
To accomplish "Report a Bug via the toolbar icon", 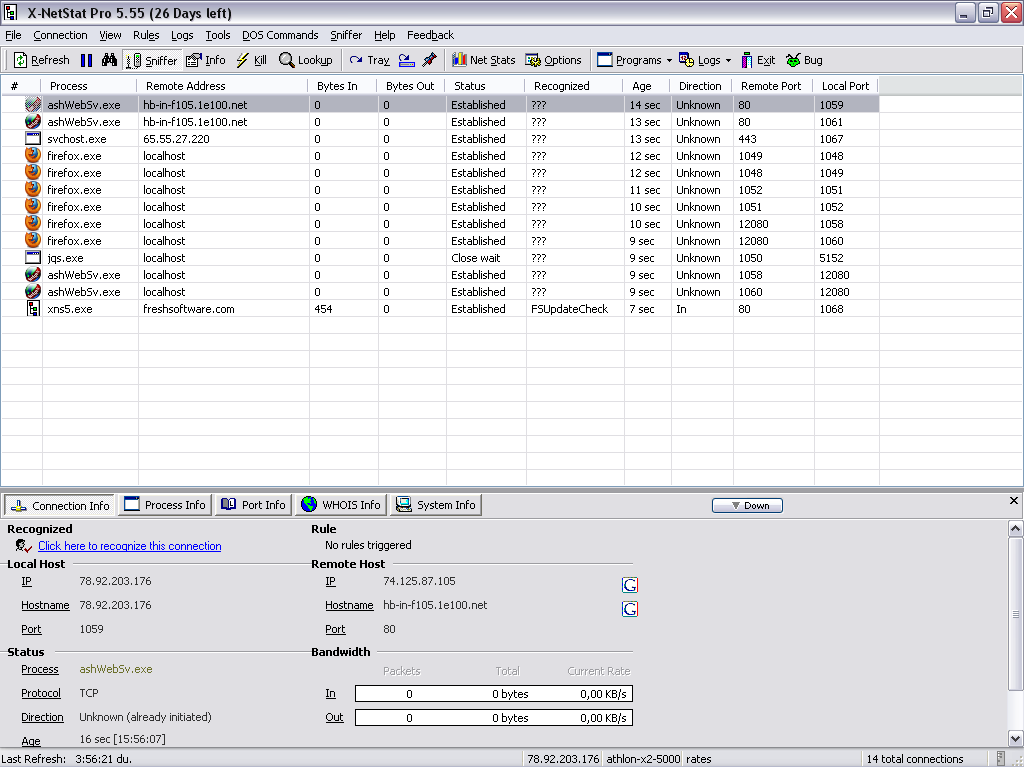I will coord(804,60).
